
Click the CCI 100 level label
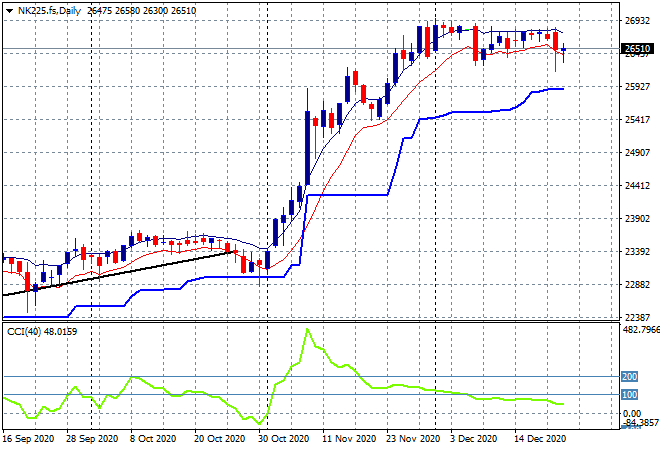click(x=629, y=395)
